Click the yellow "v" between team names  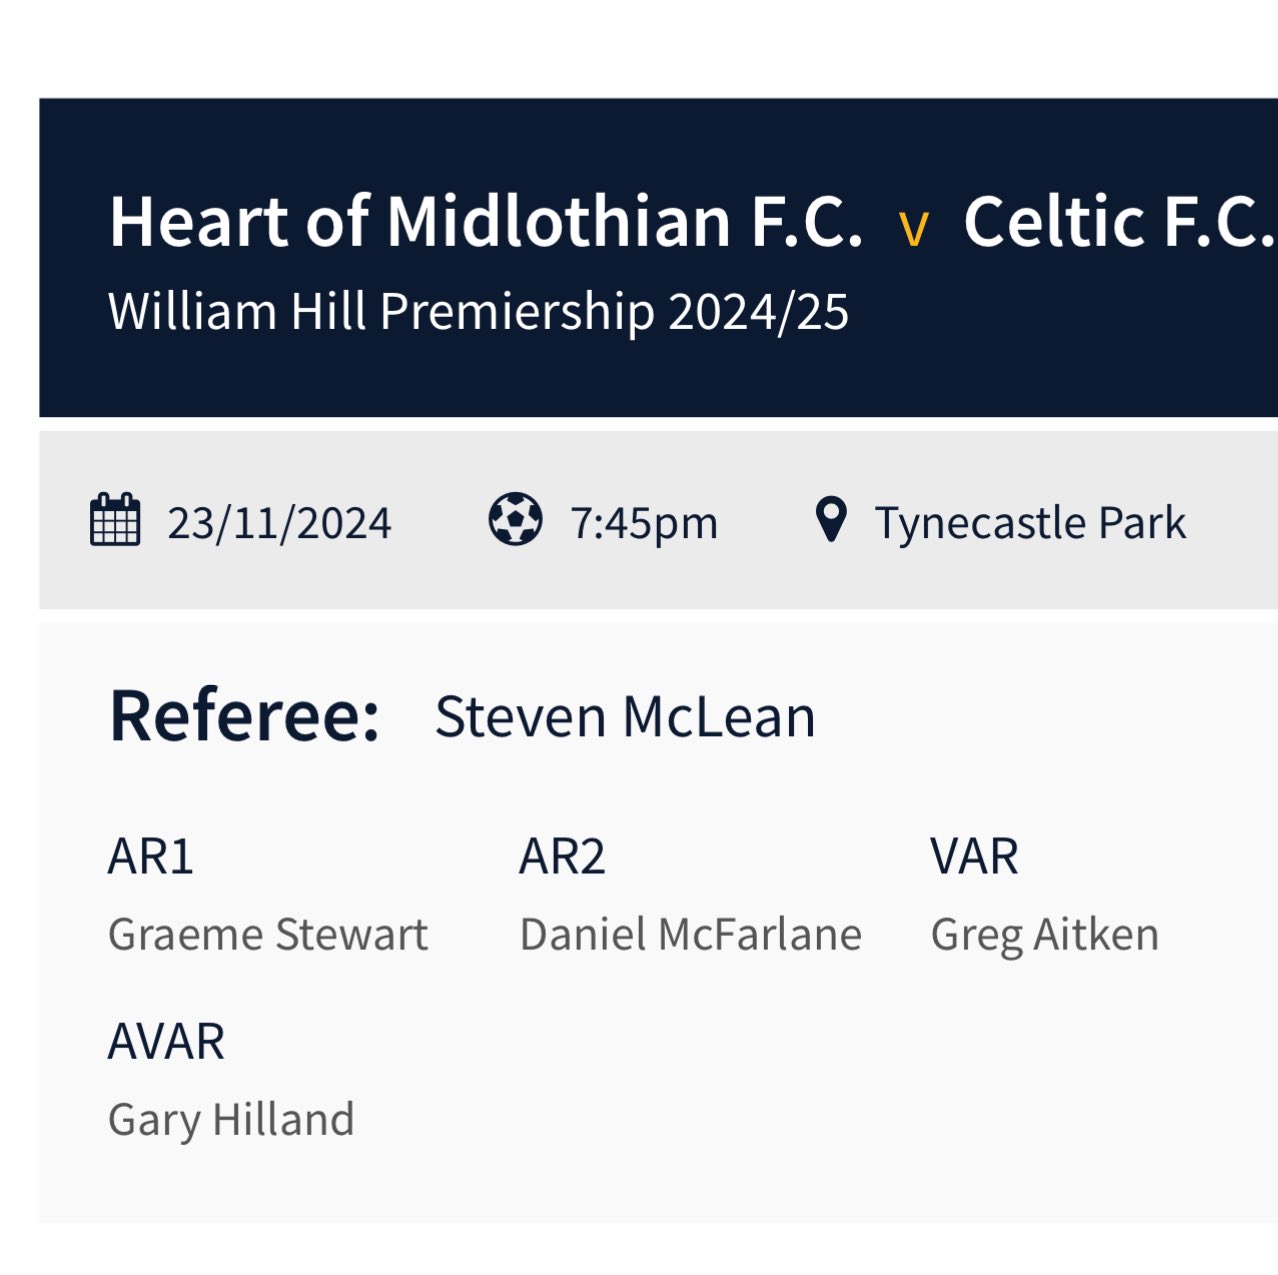click(x=913, y=228)
